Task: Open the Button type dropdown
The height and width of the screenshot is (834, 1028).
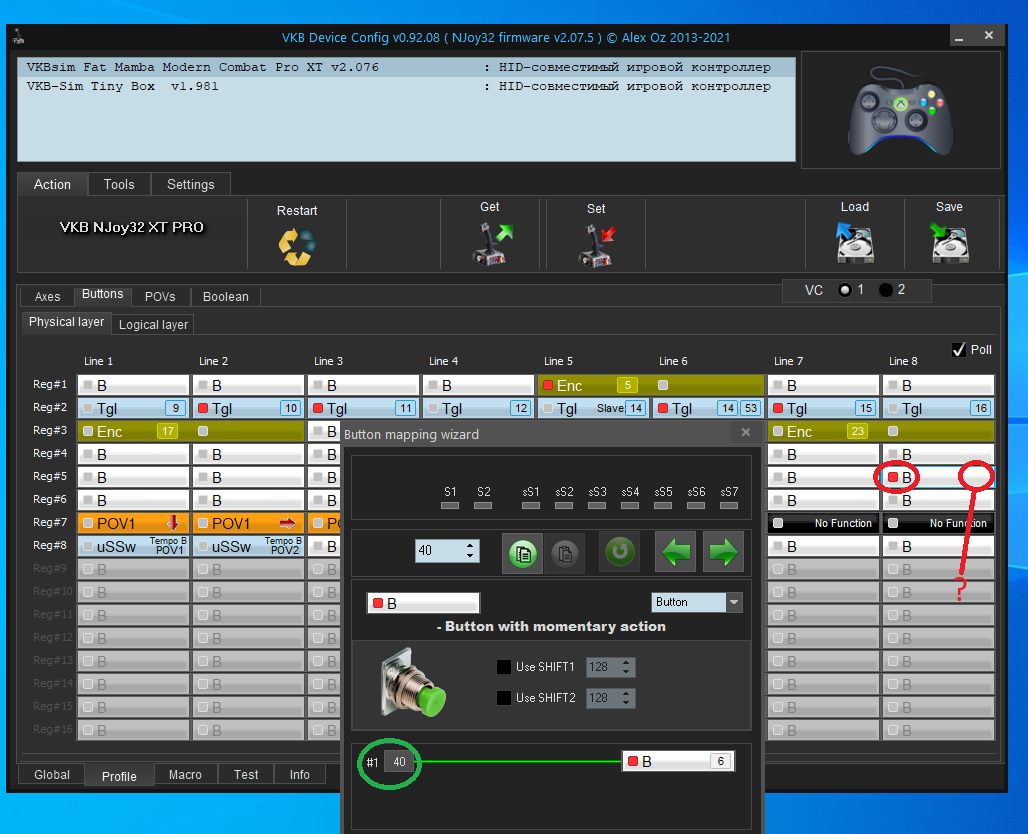Action: click(734, 602)
